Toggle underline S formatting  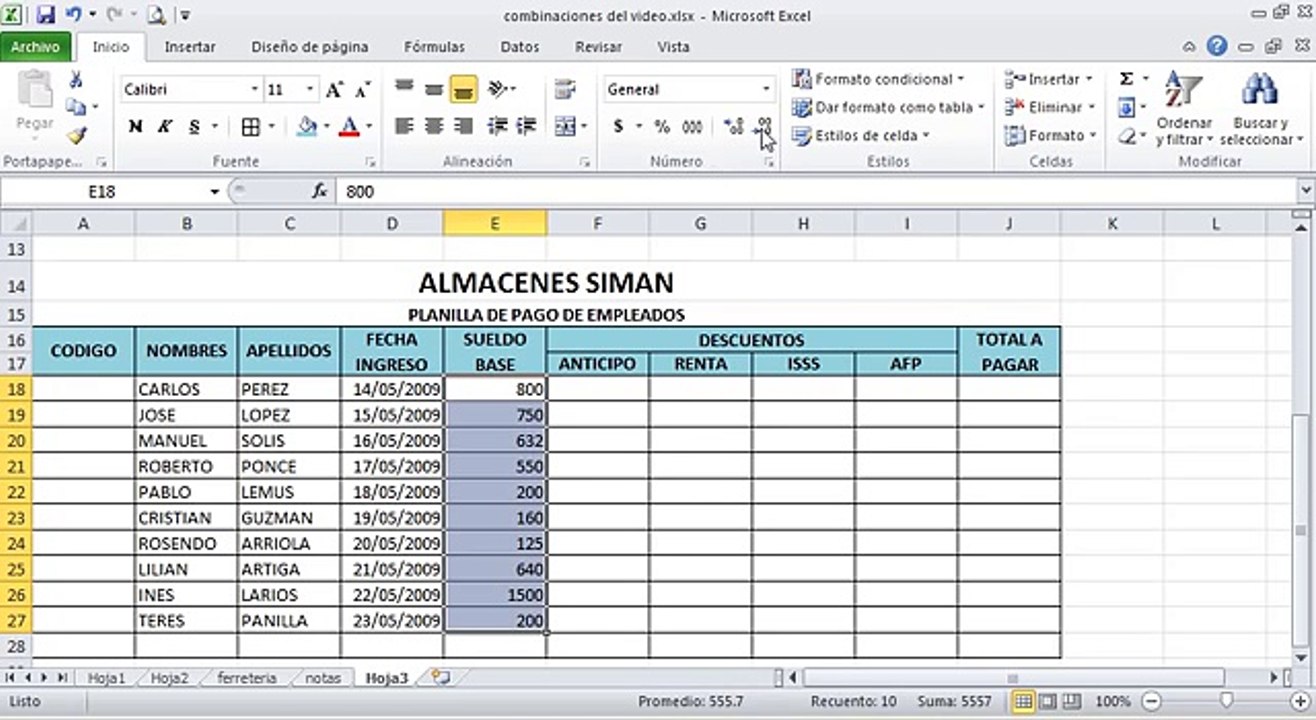click(193, 127)
